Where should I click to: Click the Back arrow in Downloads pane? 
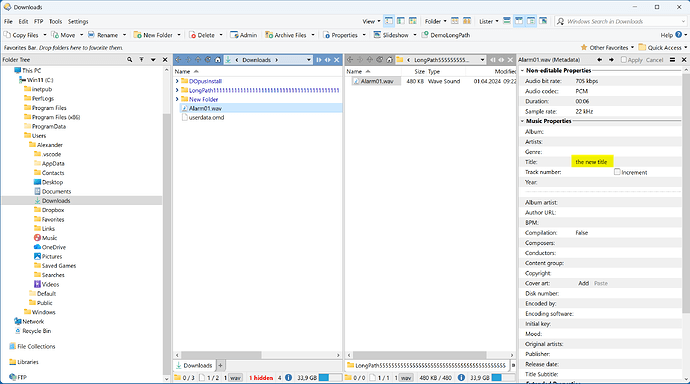click(178, 60)
